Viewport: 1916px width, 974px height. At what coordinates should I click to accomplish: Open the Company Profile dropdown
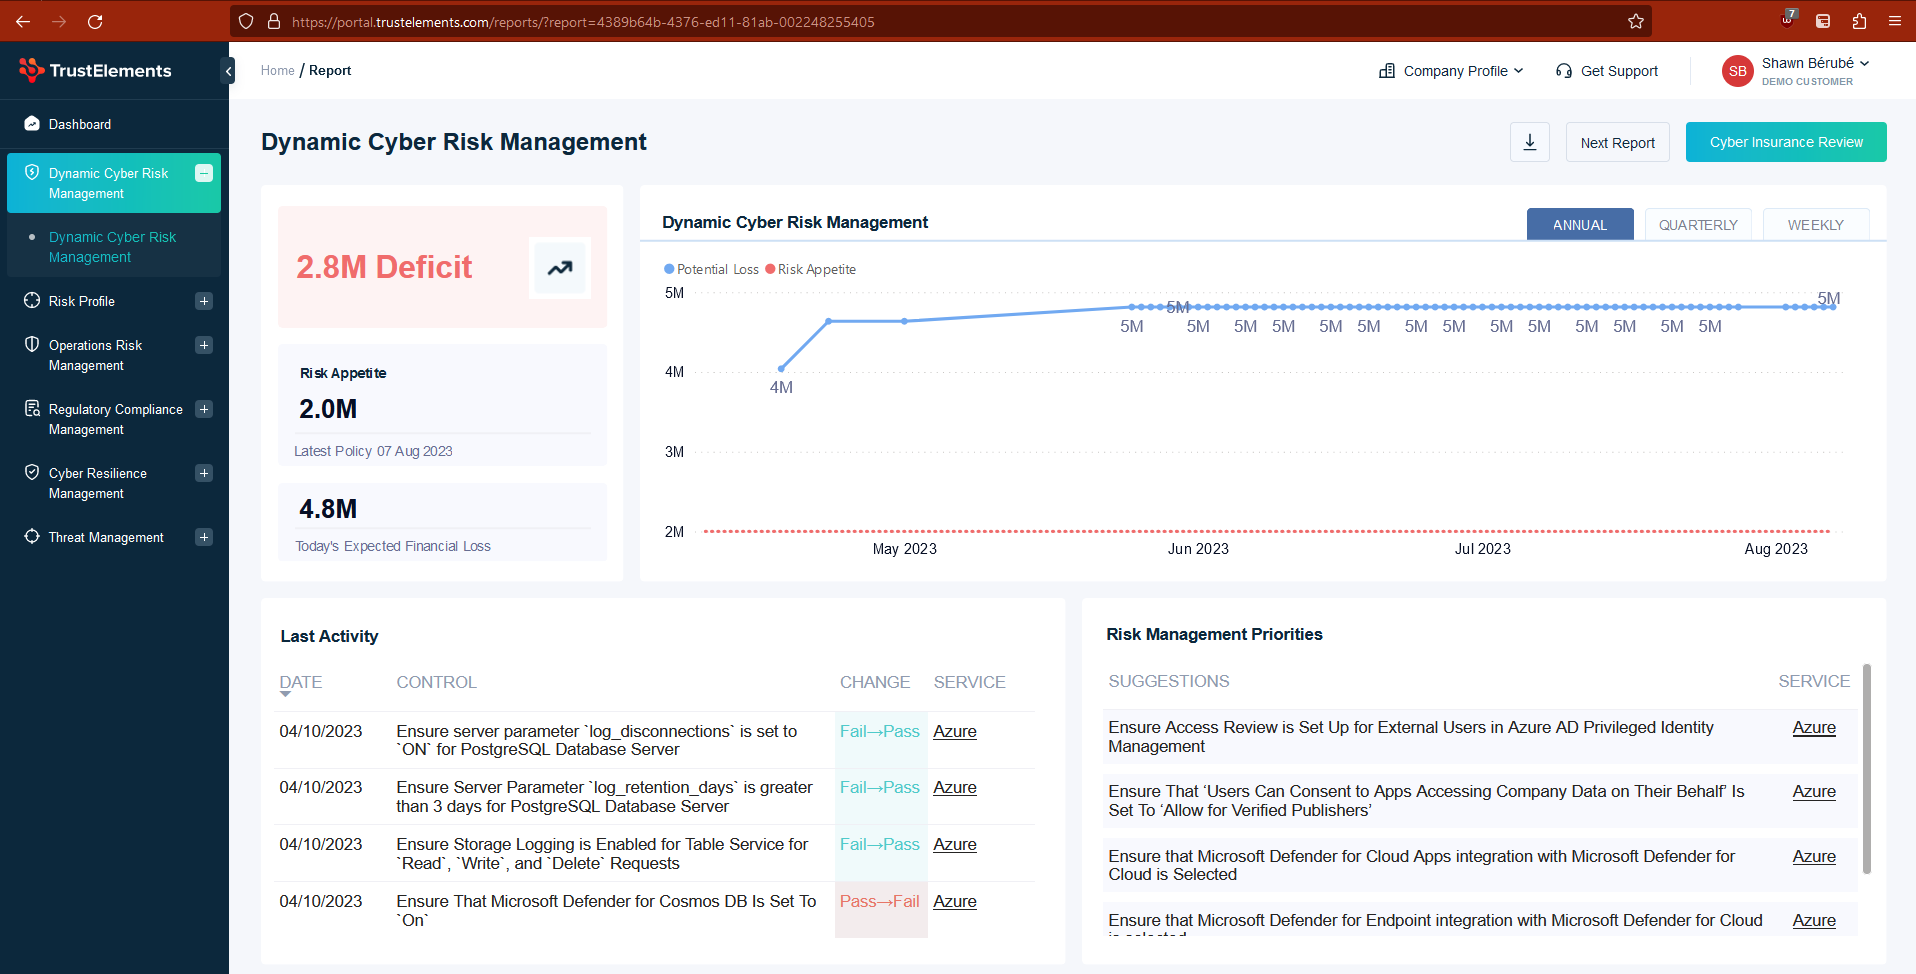(x=1451, y=71)
